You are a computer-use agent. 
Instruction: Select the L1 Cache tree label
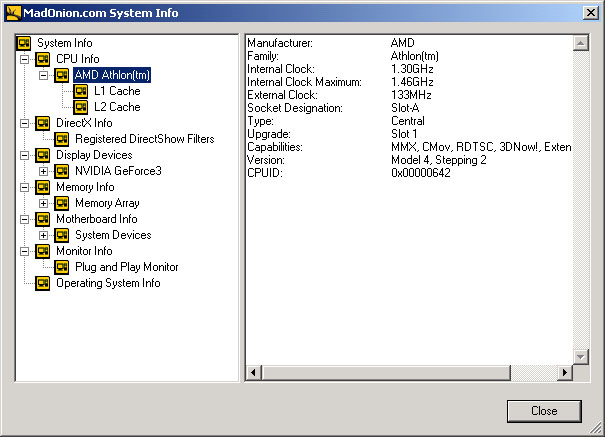tap(117, 91)
